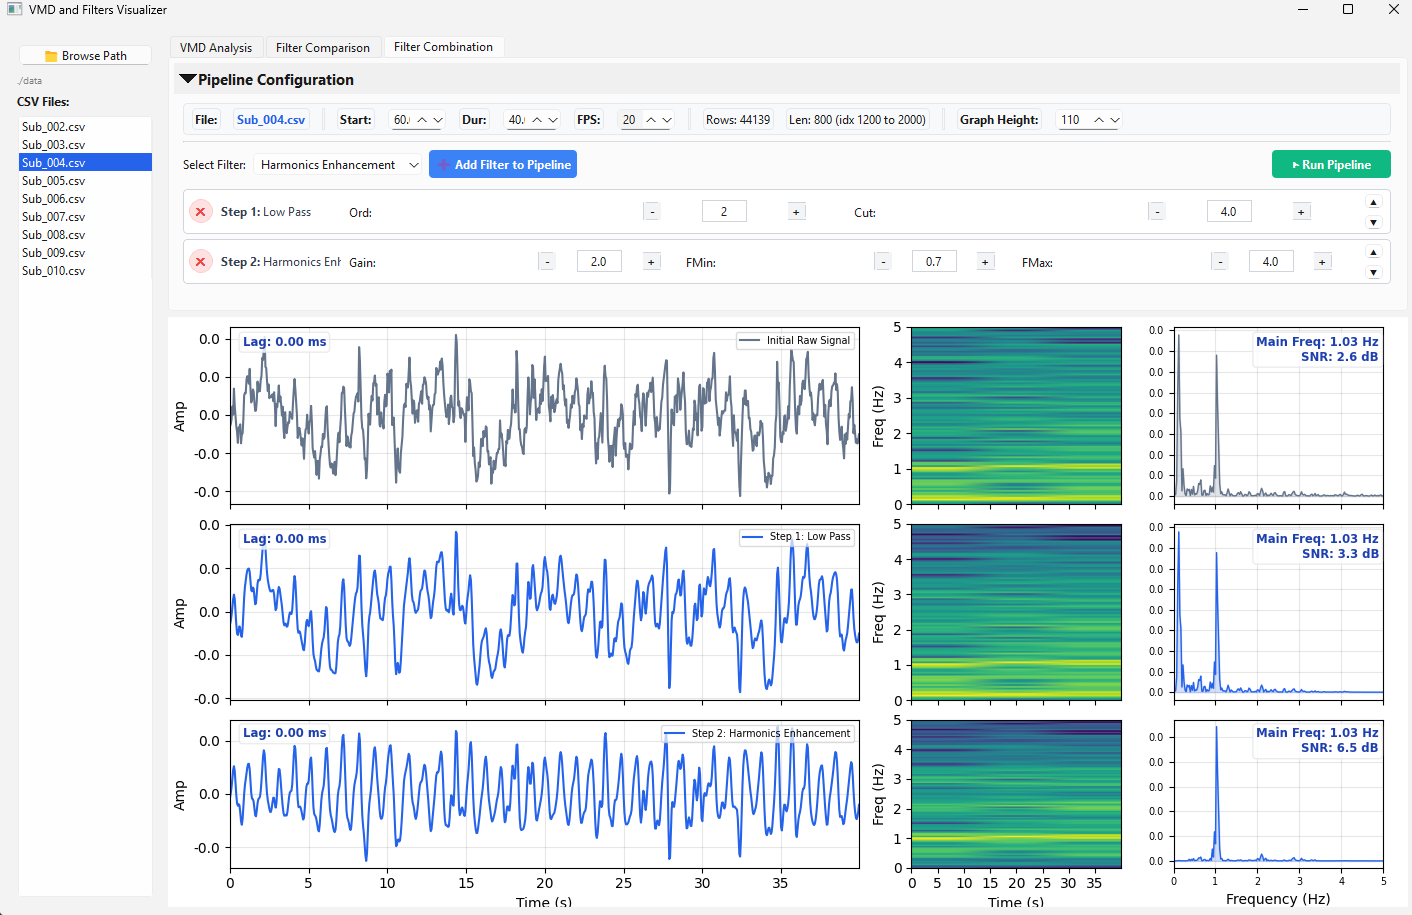Edit the Low Pass Ord value field

click(724, 212)
